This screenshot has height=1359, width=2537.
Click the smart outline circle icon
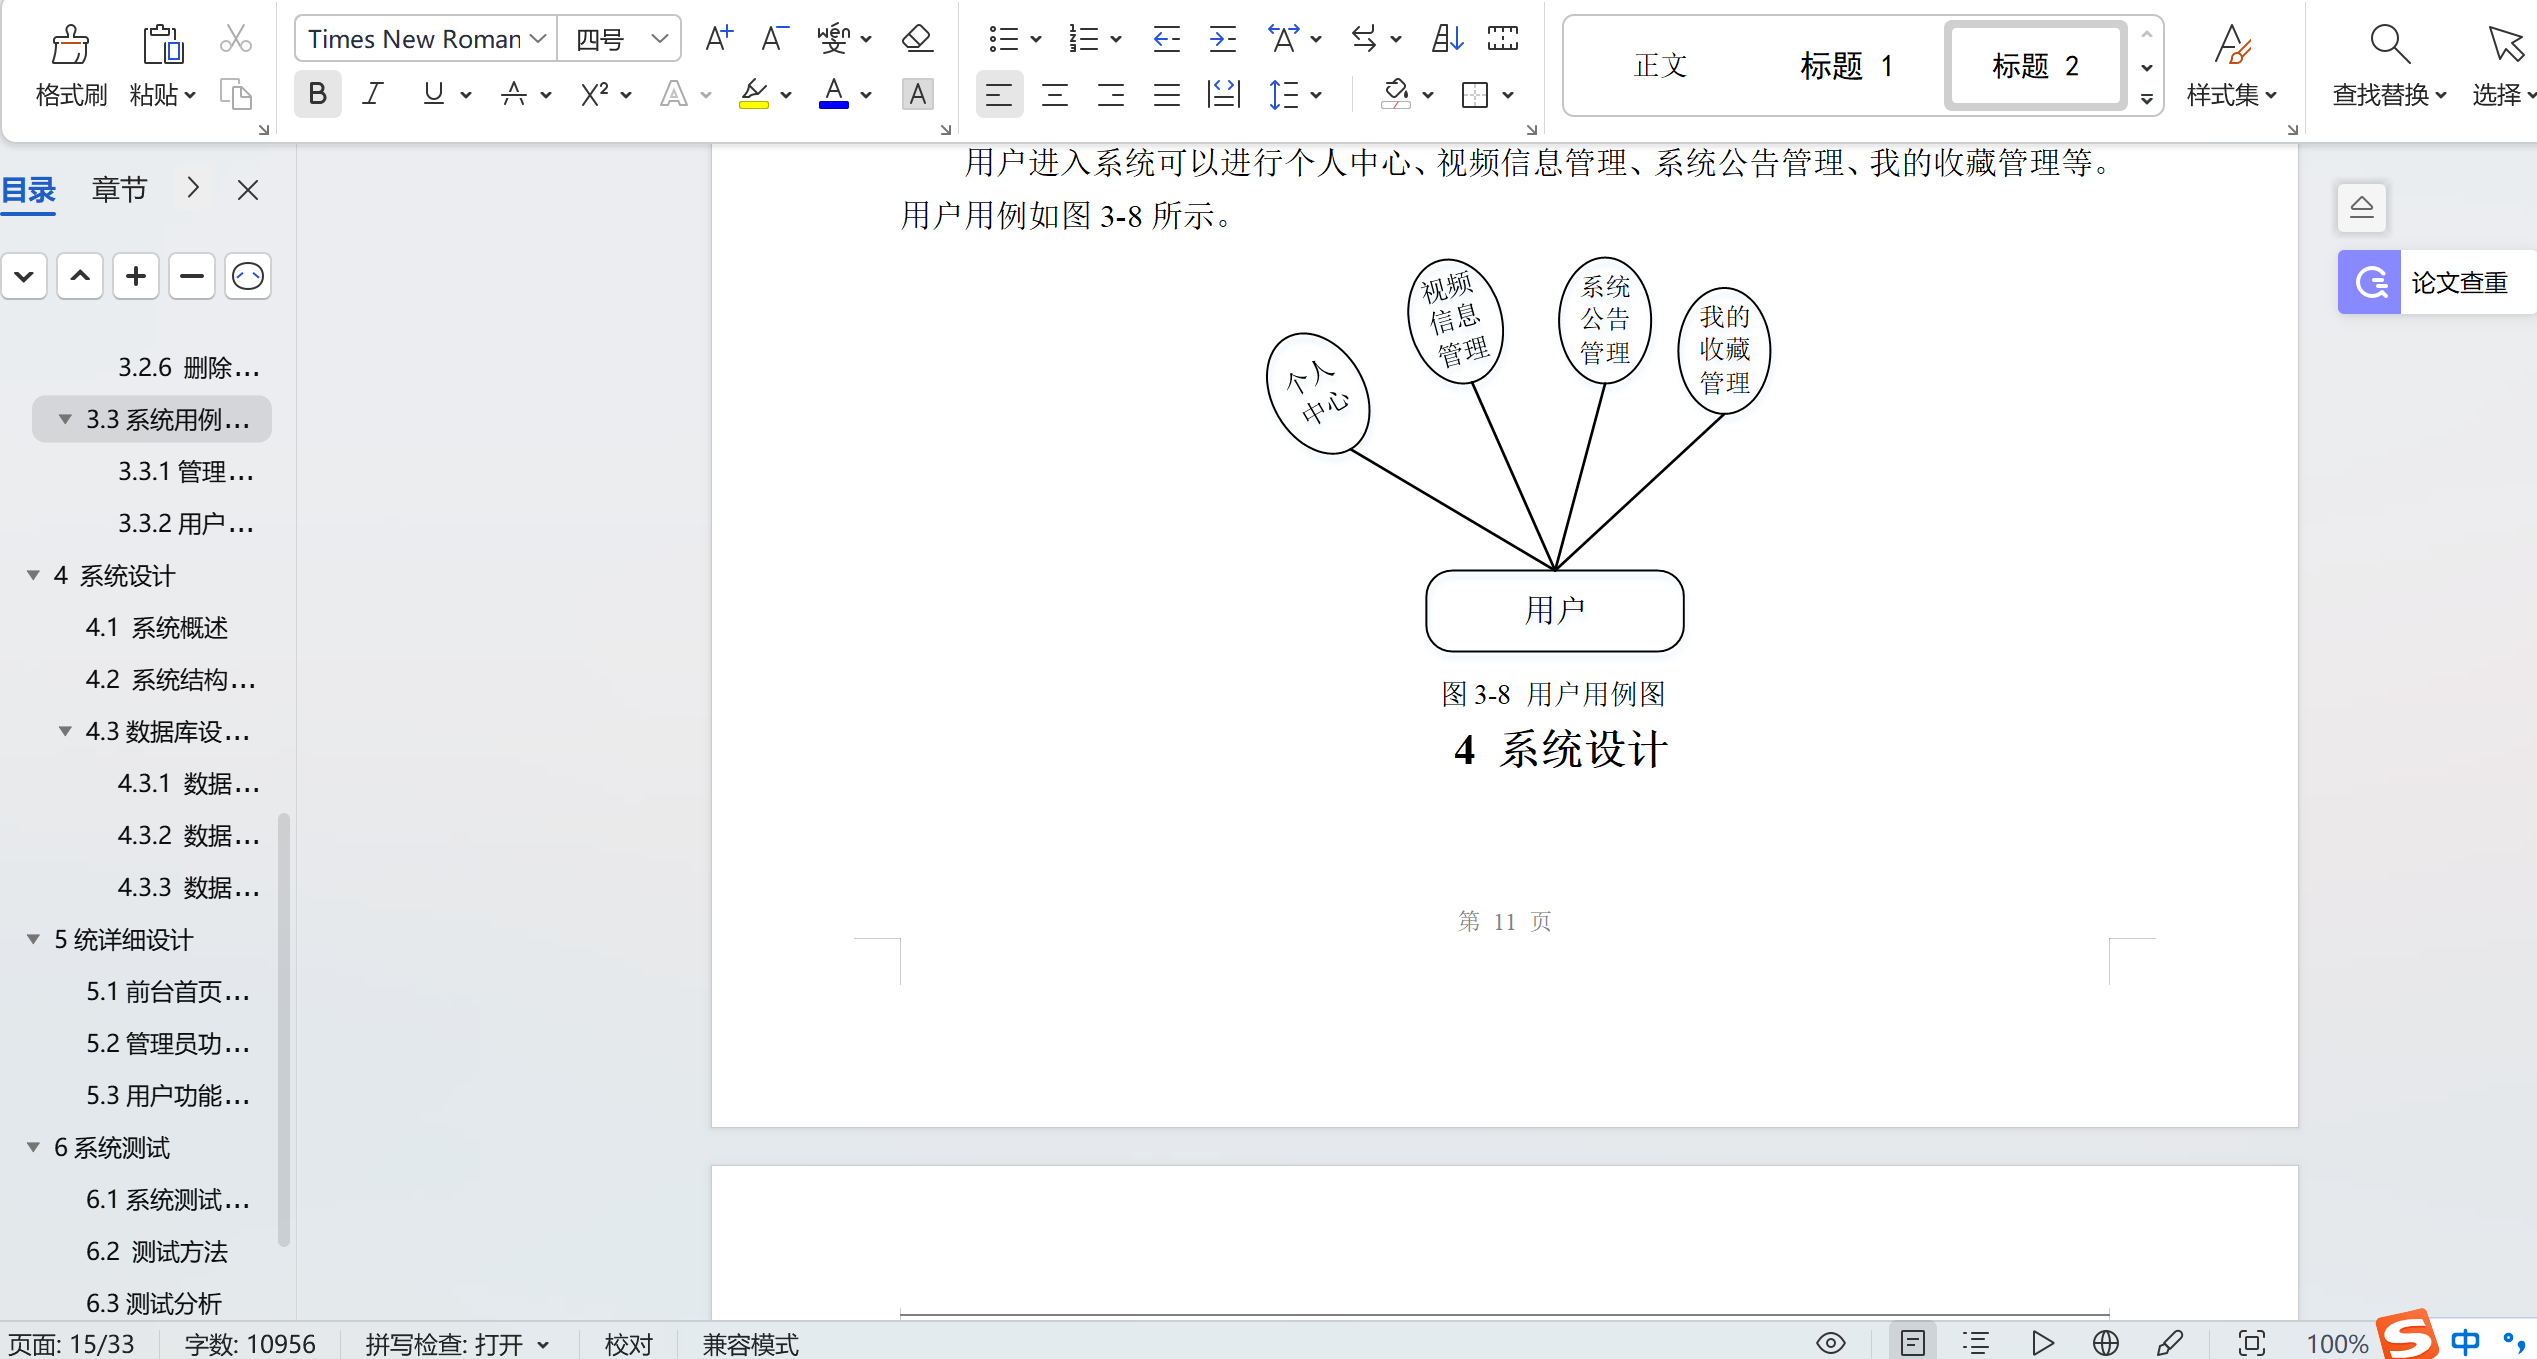click(x=248, y=276)
